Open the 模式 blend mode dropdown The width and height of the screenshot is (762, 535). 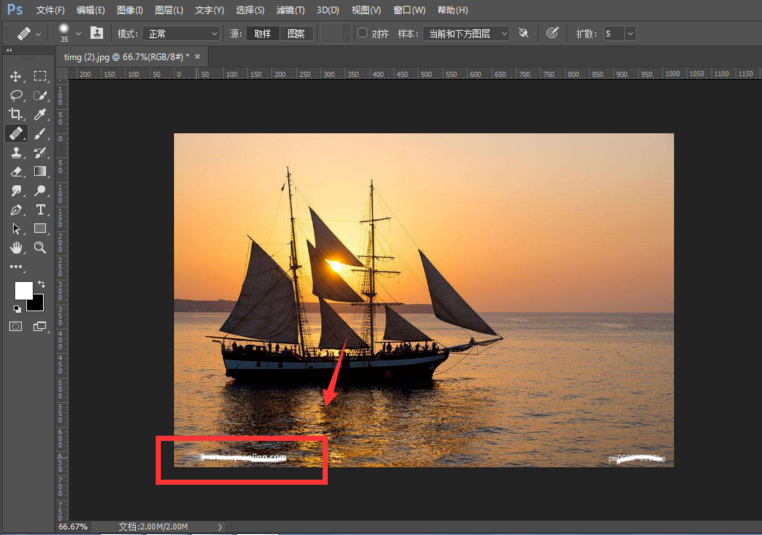(x=181, y=33)
